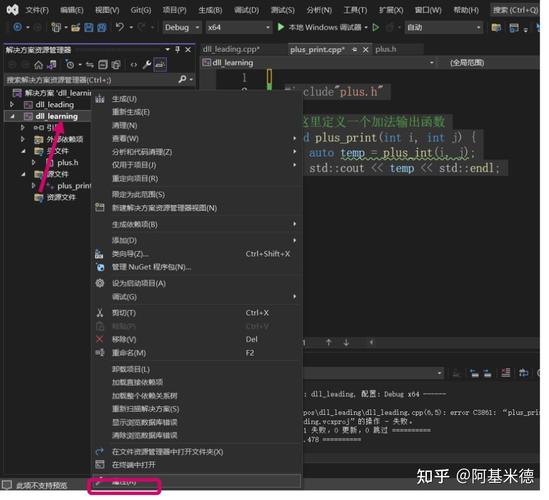
Task: Open Solution Explorer window options dropdown
Action: point(167,50)
